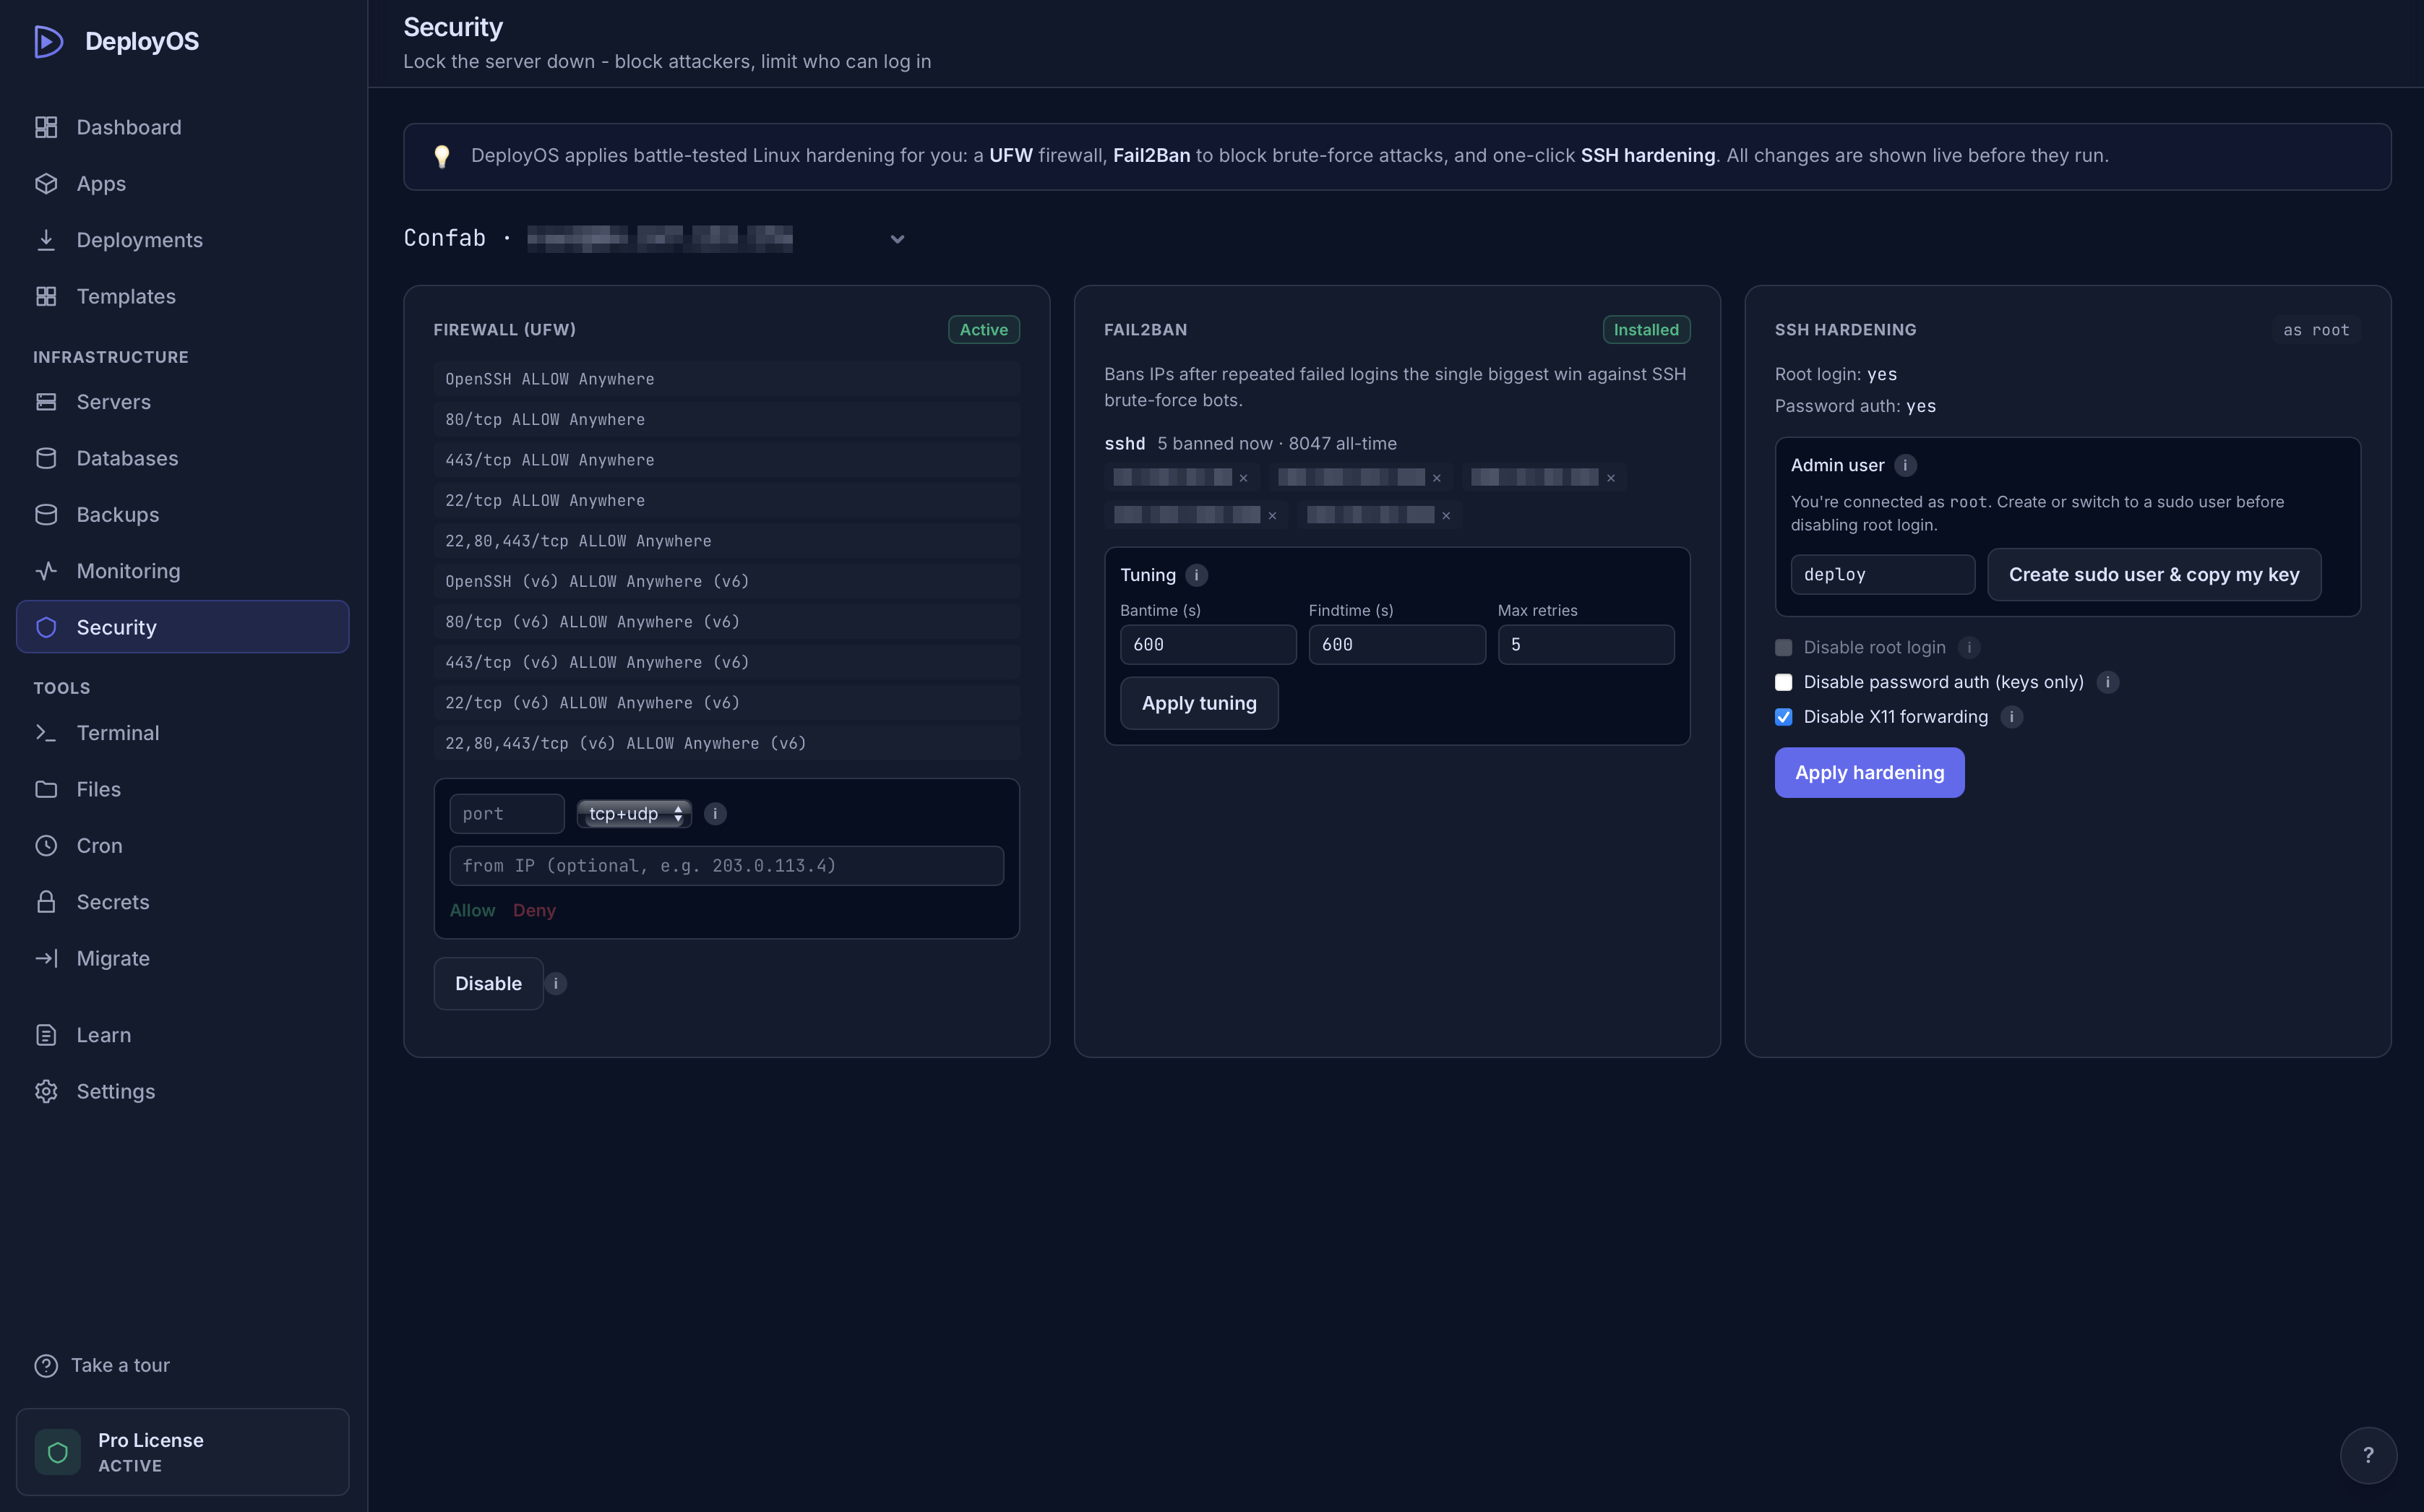Open the tcp+udp protocol dropdown

(634, 814)
